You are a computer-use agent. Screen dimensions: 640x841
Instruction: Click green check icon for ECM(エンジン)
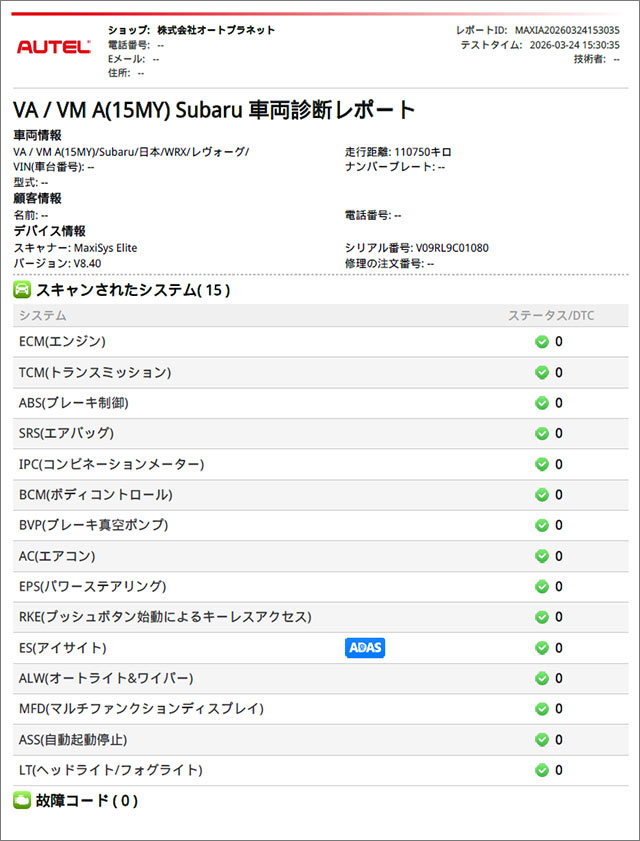click(542, 342)
